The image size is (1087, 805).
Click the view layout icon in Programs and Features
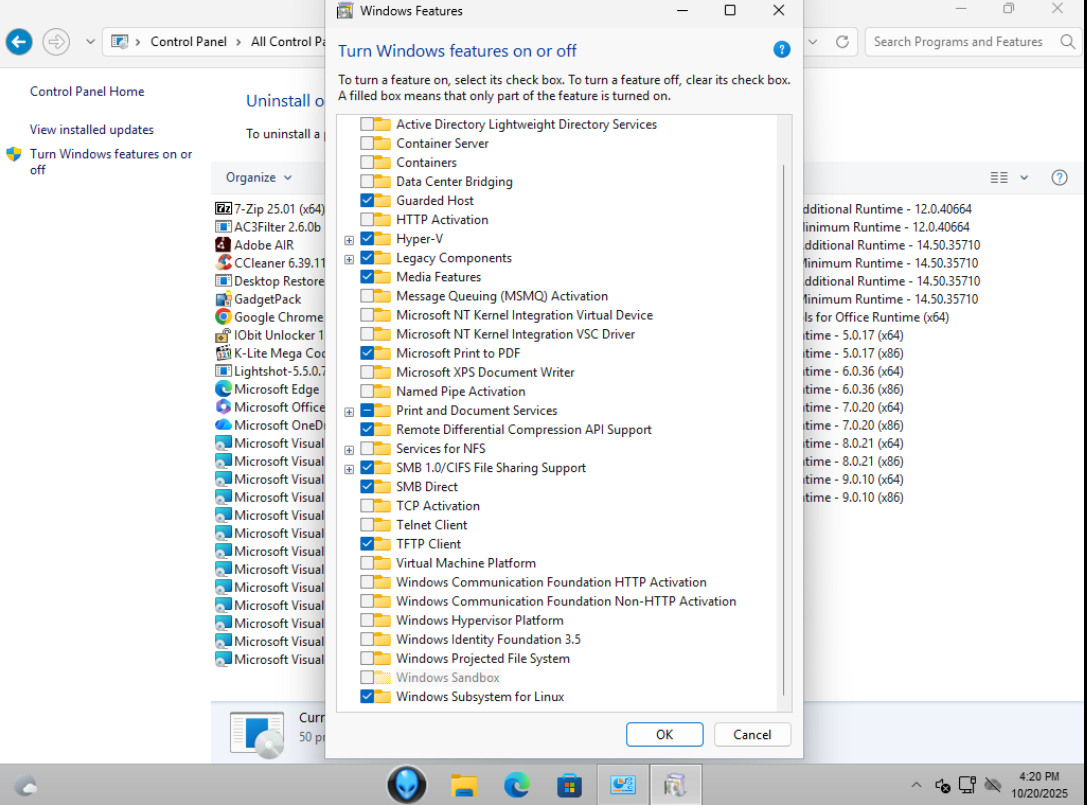pos(999,178)
